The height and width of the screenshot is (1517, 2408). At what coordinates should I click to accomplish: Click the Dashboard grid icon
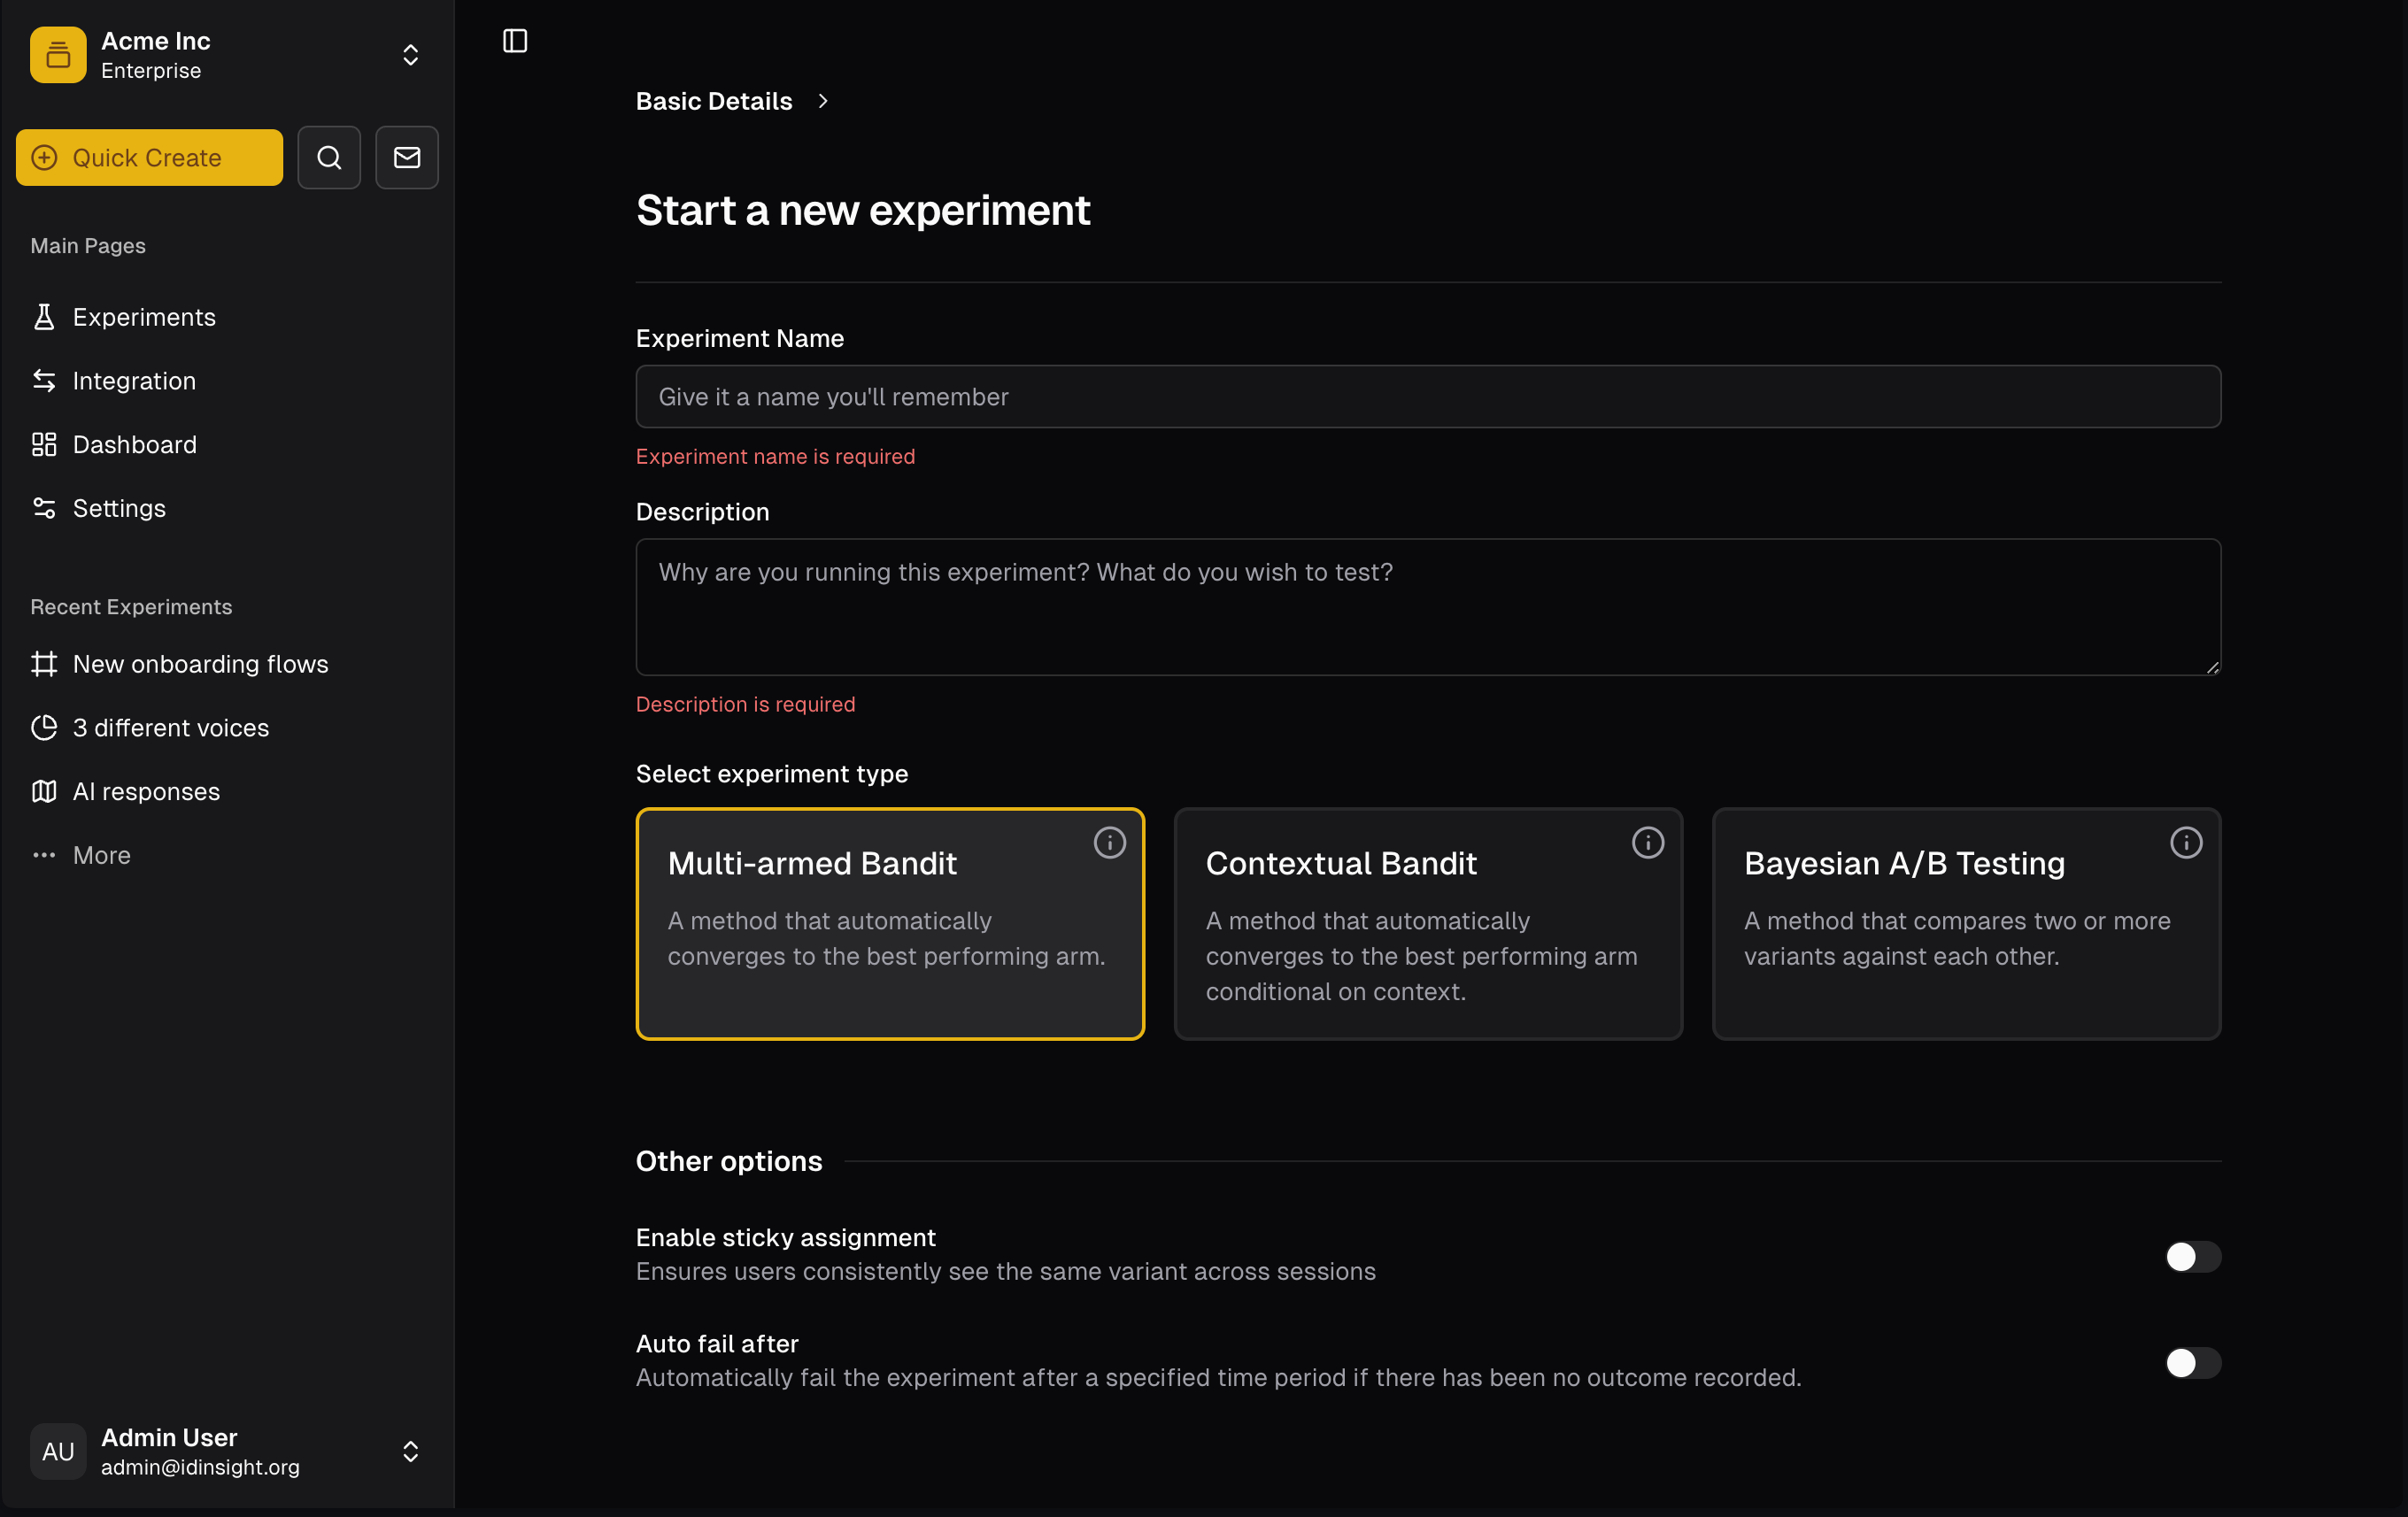click(x=44, y=444)
